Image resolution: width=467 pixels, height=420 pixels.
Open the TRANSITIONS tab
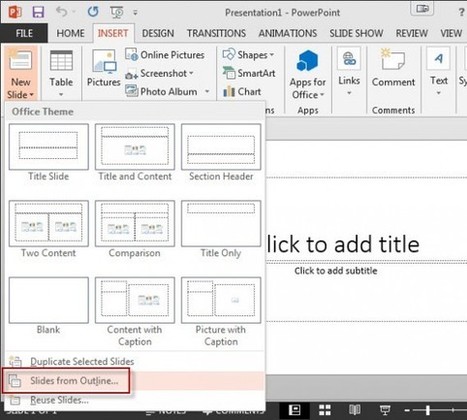click(216, 33)
